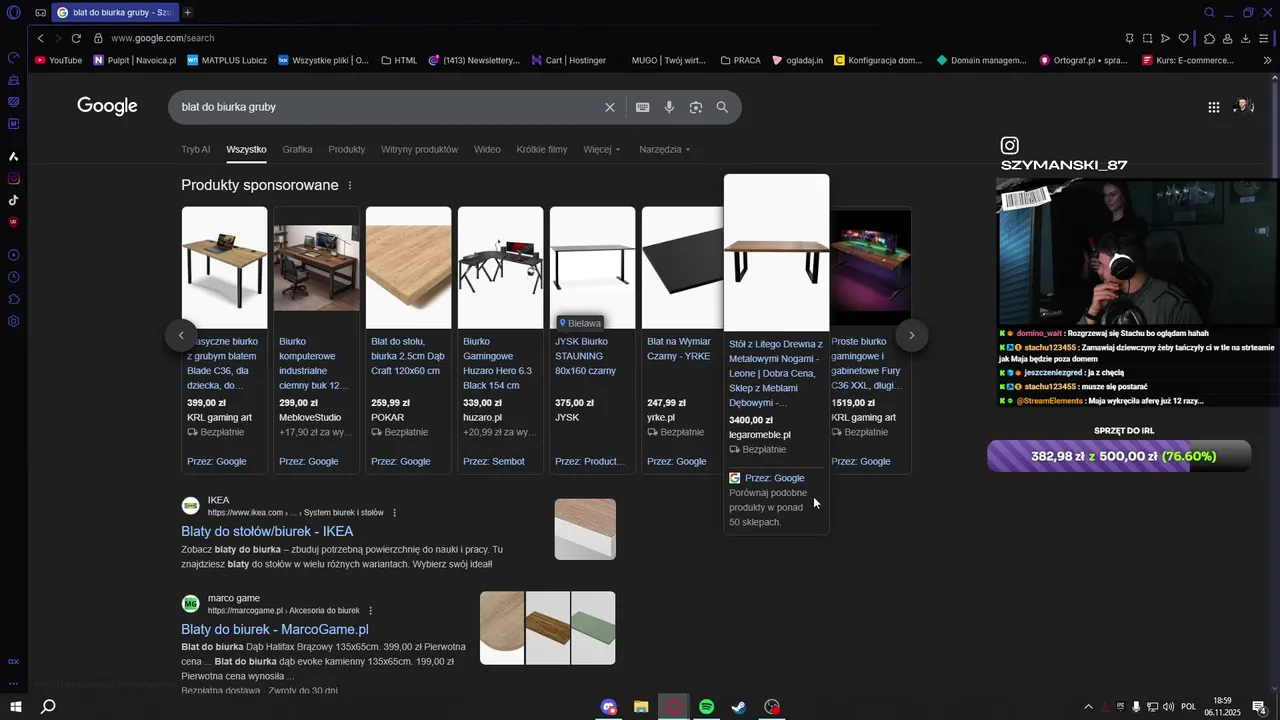Open the Google apps grid icon
This screenshot has width=1280, height=720.
[1214, 107]
